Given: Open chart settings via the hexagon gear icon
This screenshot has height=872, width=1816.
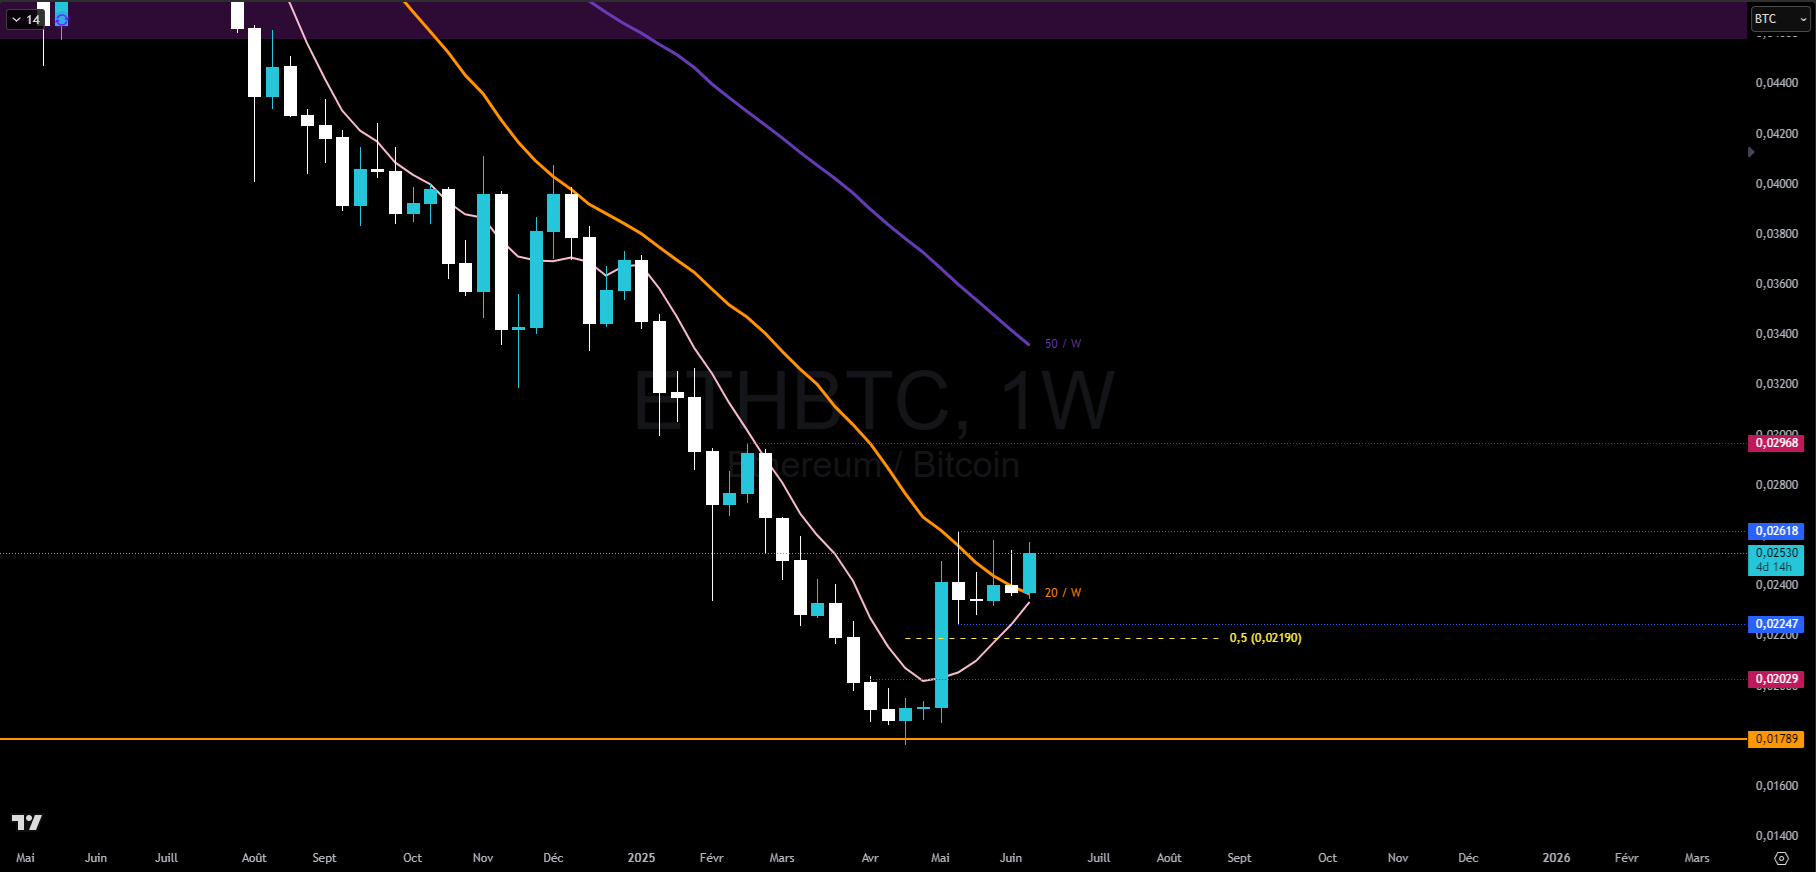Looking at the screenshot, I should click(1781, 858).
